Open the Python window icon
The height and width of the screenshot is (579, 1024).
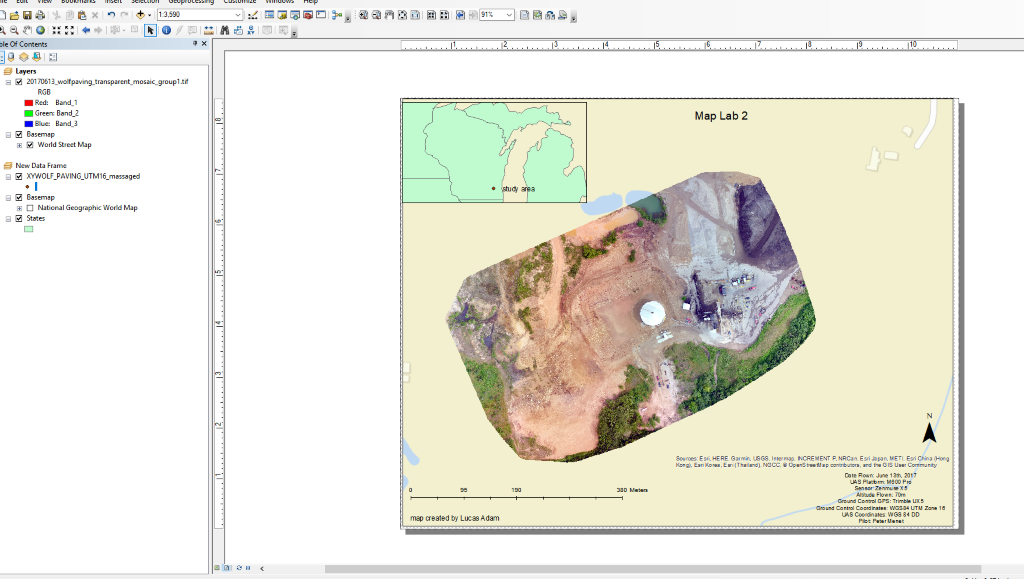tap(321, 15)
